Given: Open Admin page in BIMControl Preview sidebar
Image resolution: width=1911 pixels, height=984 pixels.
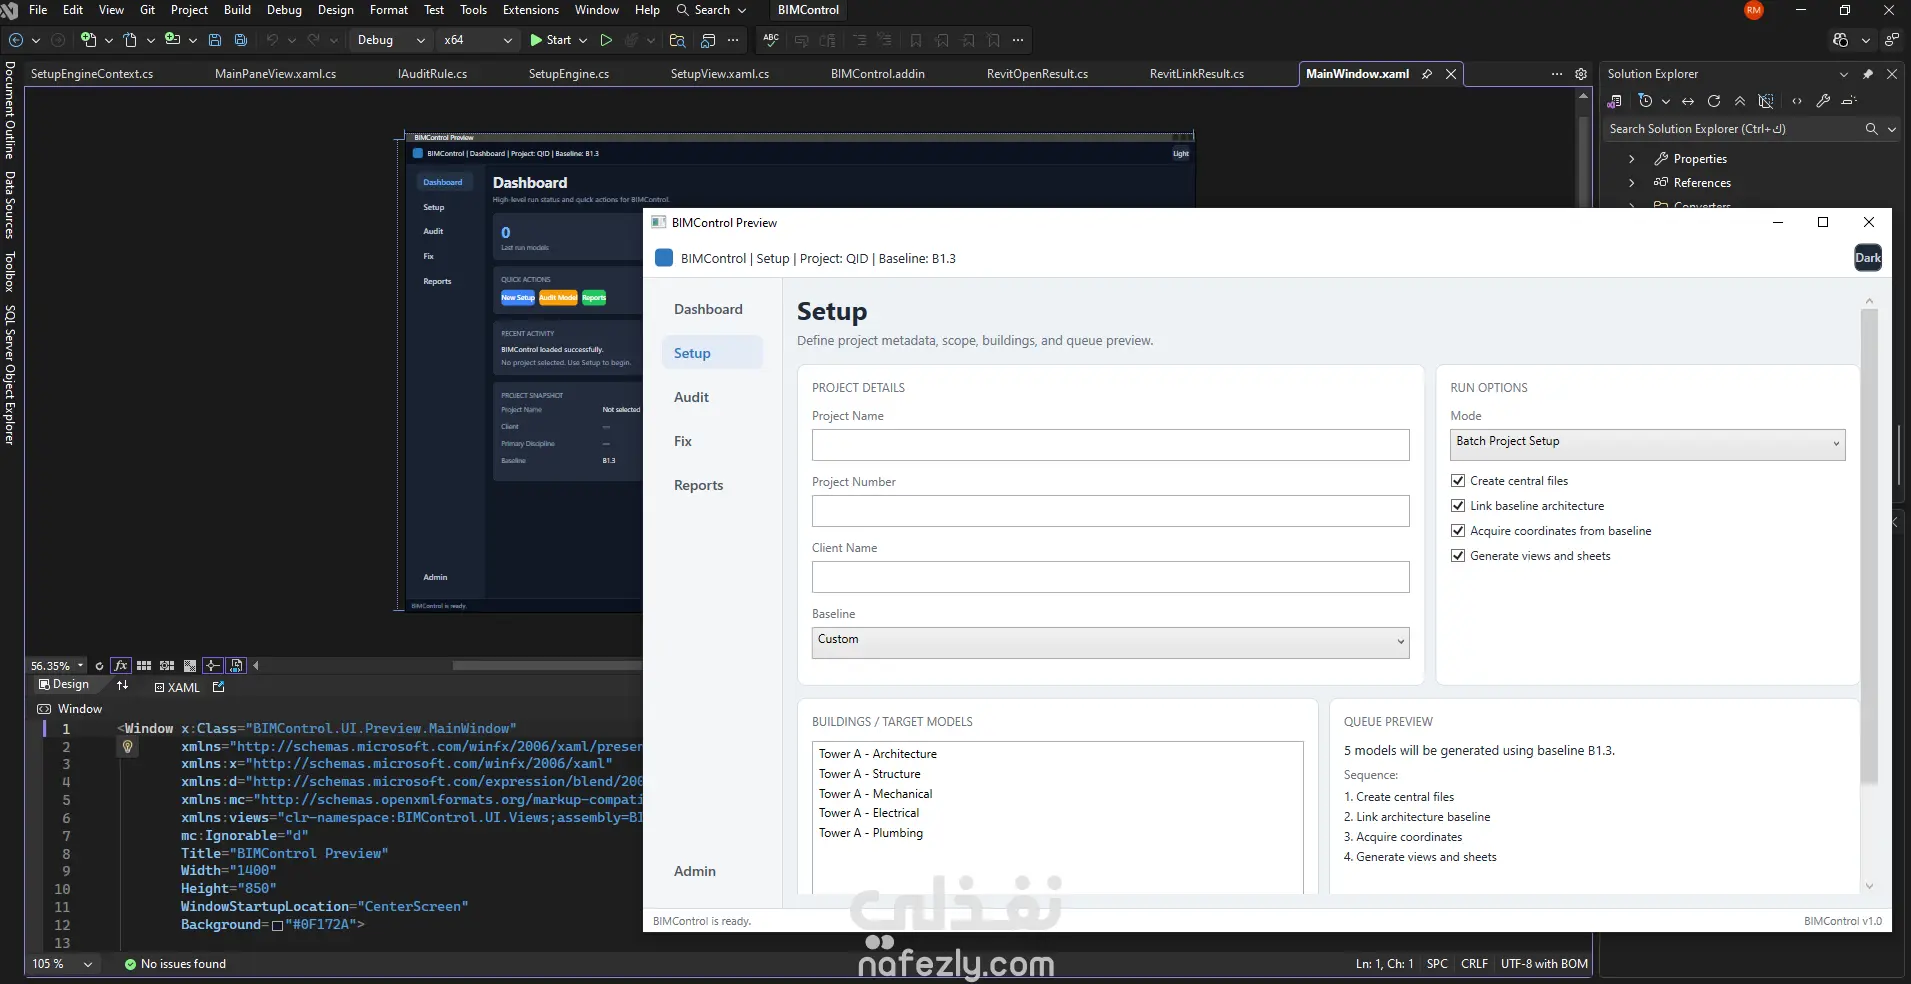Looking at the screenshot, I should point(695,871).
